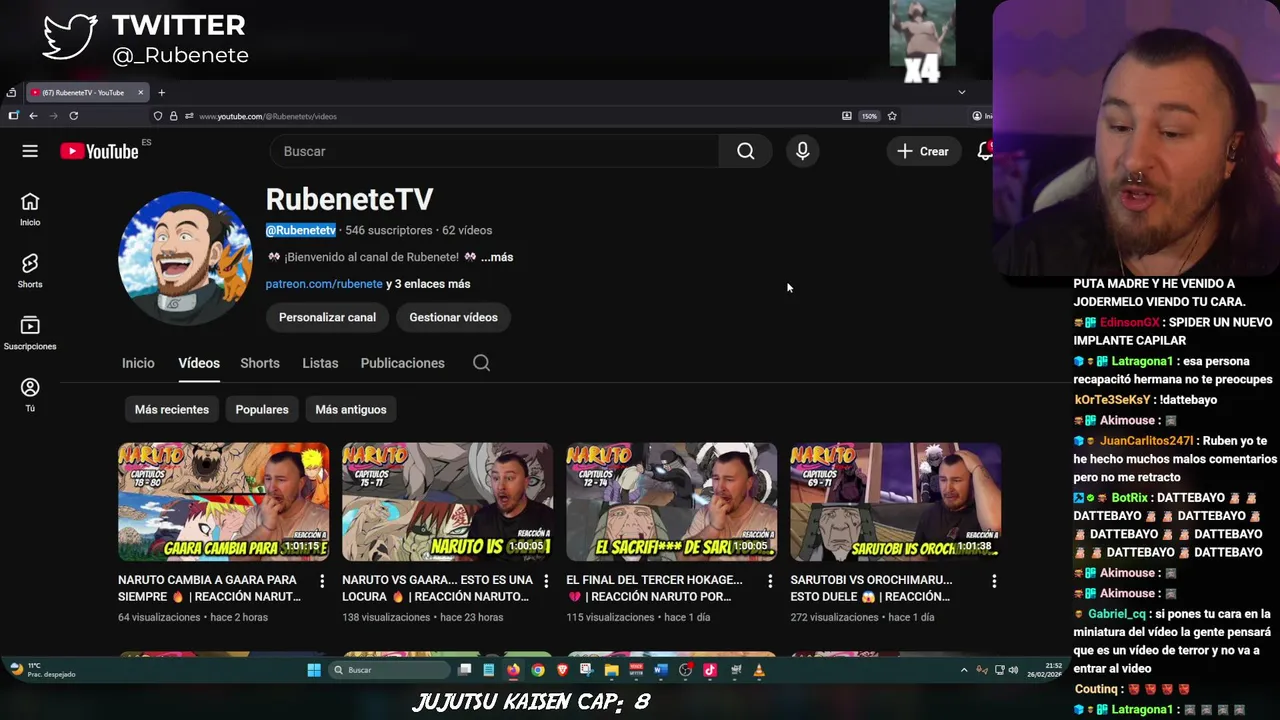Open the Publicaciones channel tab
This screenshot has width=1280, height=720.
[x=402, y=363]
